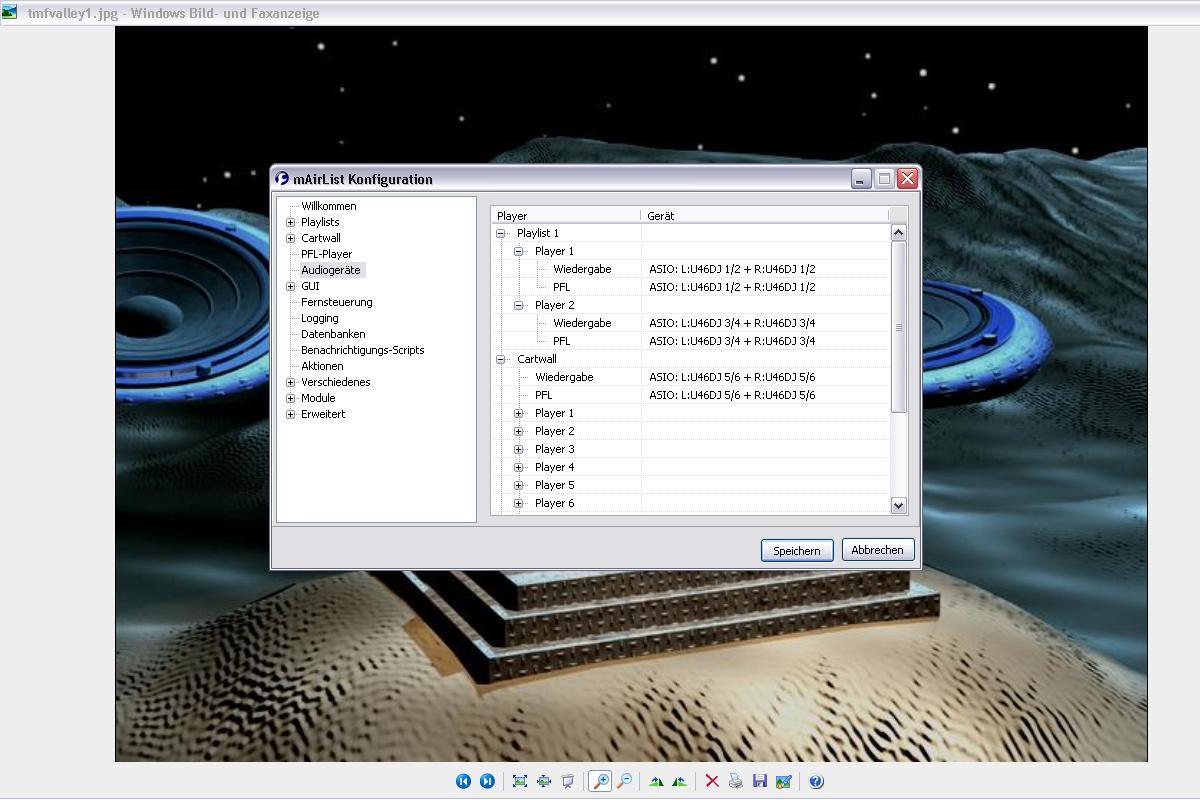Select Player 2 PFL device U46DJ 3/4
Image resolution: width=1200 pixels, height=800 pixels.
732,341
